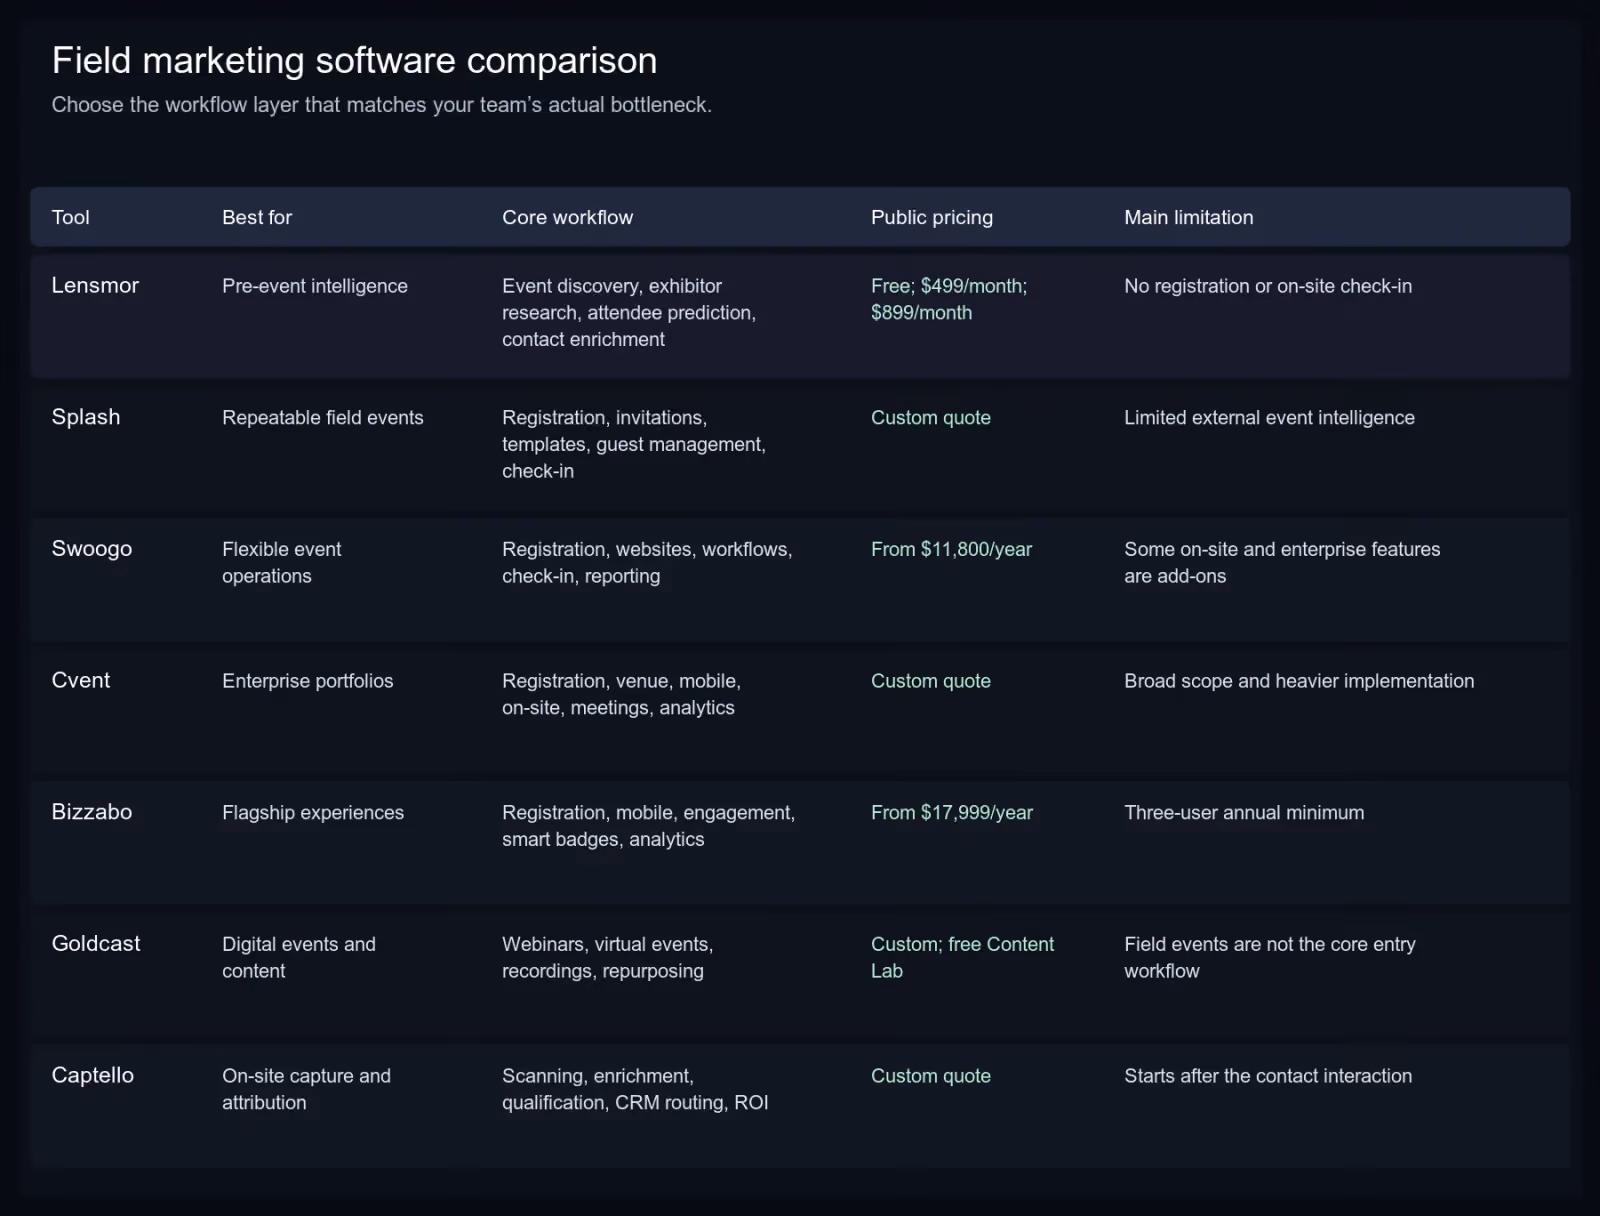Click 'Custom; free Content Lab' pricing
Viewport: 1600px width, 1216px height.
pyautogui.click(x=962, y=957)
